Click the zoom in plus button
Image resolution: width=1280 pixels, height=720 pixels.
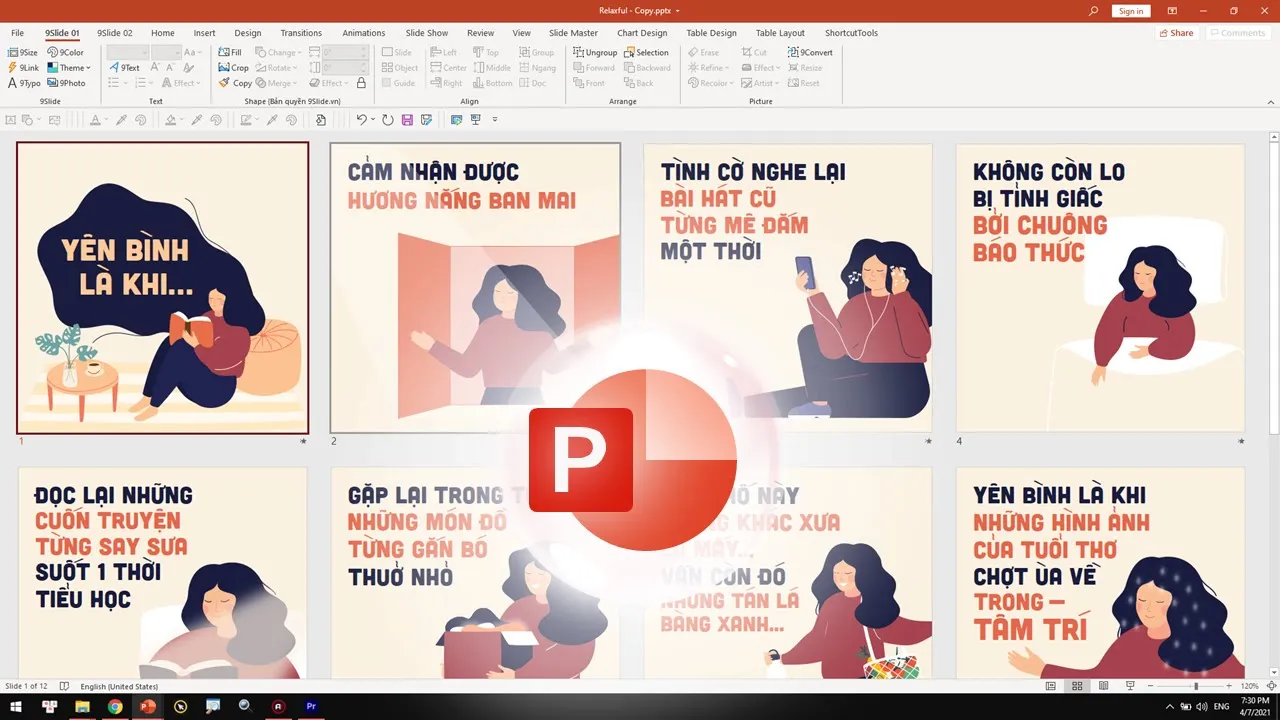click(1231, 686)
